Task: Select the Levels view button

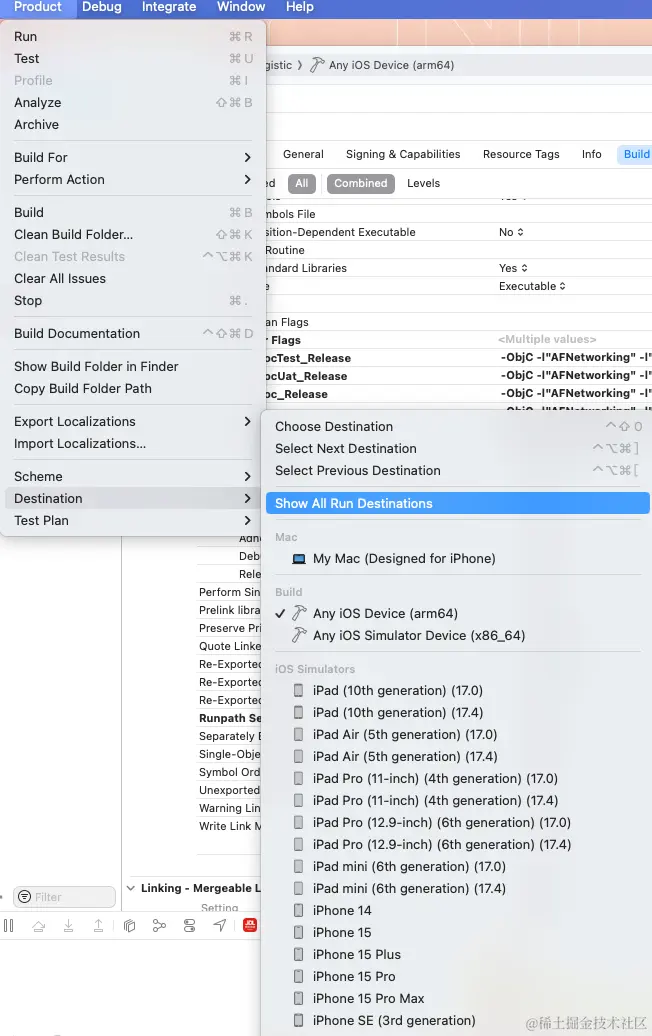Action: [x=423, y=183]
